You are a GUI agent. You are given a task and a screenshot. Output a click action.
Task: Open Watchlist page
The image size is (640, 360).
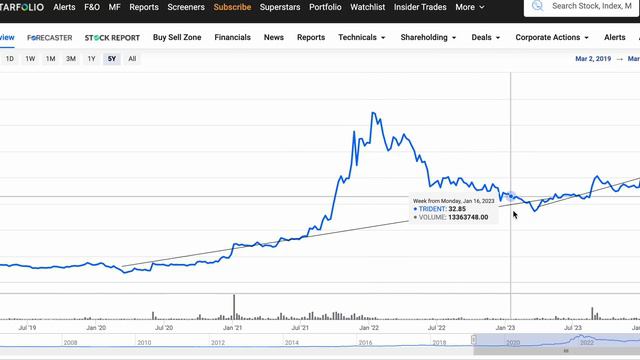[367, 7]
